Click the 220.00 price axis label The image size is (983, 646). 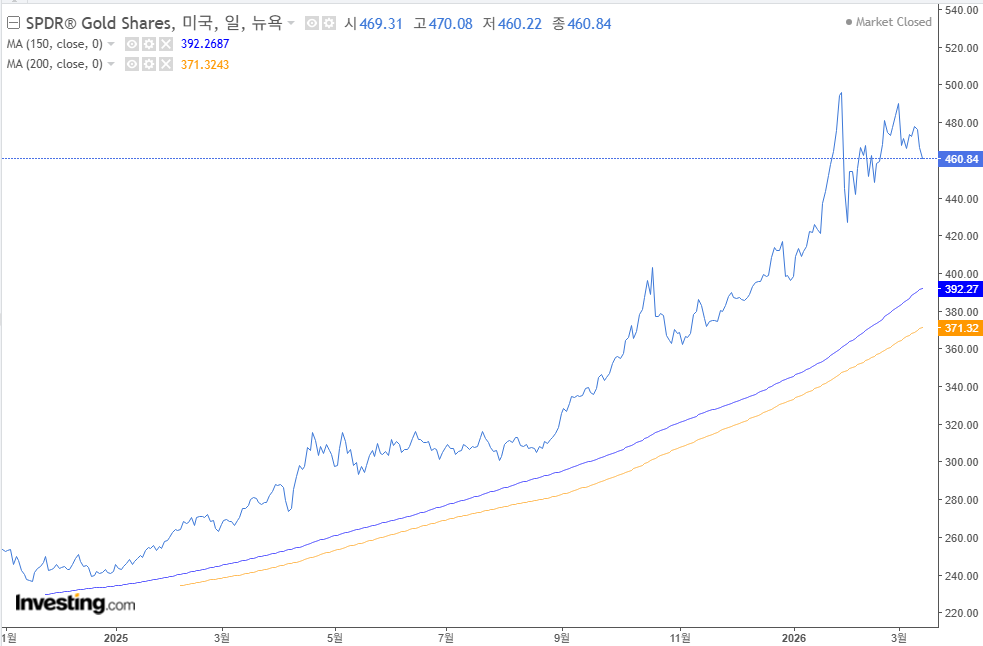[962, 613]
